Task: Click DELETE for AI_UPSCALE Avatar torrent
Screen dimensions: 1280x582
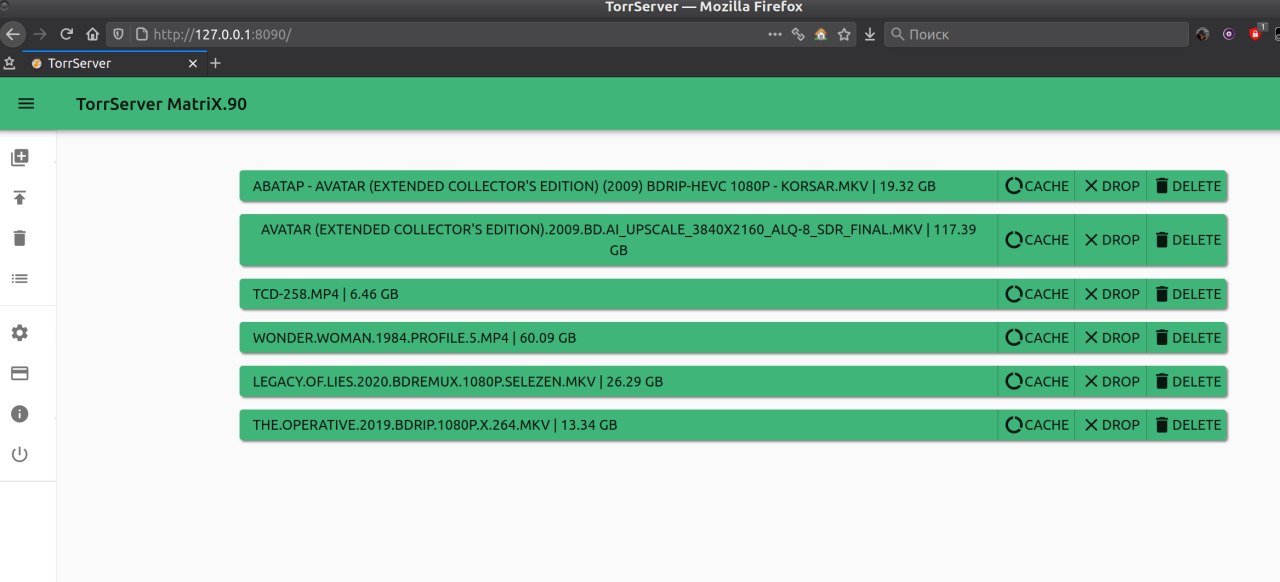Action: click(x=1187, y=240)
